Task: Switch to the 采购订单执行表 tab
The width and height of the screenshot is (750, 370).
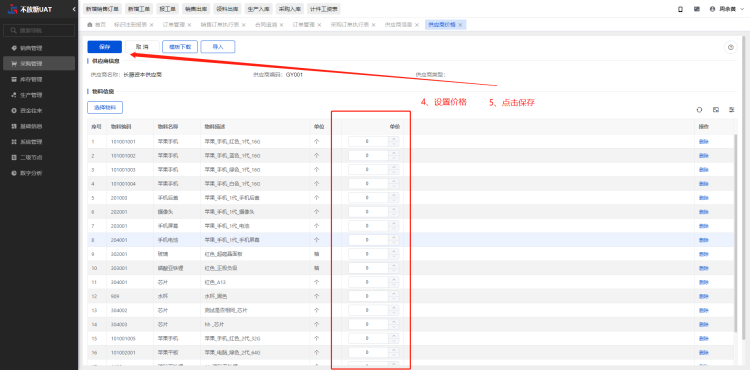Action: [x=349, y=24]
